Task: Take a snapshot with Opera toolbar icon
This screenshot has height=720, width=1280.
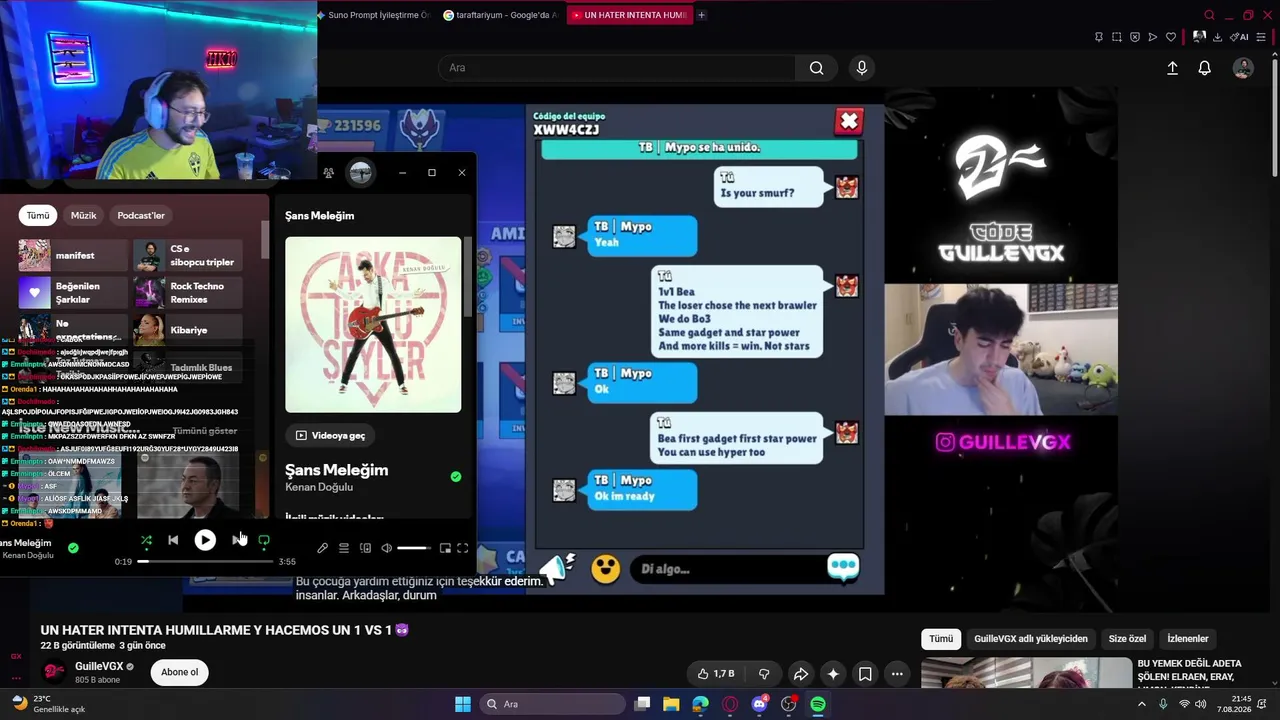Action: tap(1117, 37)
